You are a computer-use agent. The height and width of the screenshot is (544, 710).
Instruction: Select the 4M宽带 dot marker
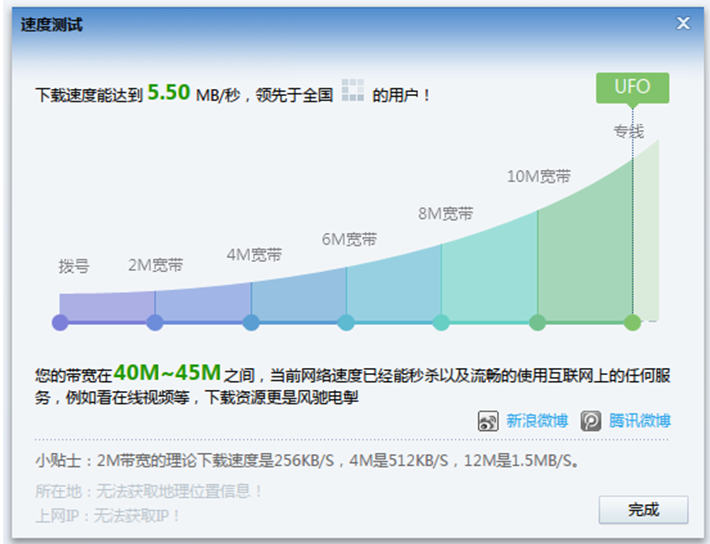(251, 322)
